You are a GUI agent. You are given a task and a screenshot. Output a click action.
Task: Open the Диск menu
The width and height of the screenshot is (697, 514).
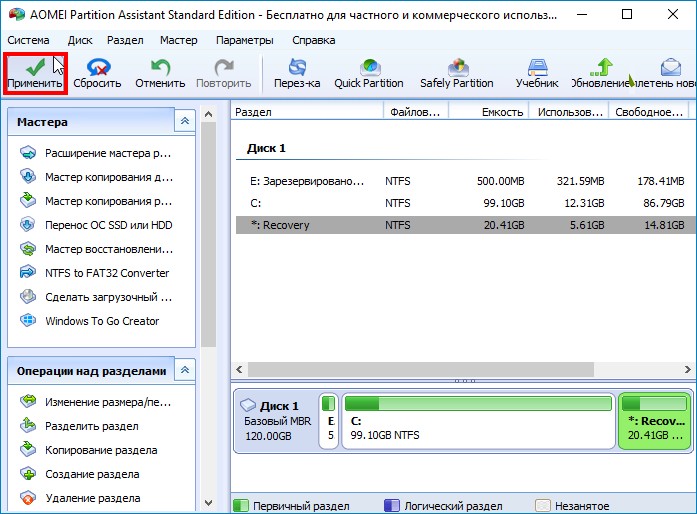pos(80,40)
